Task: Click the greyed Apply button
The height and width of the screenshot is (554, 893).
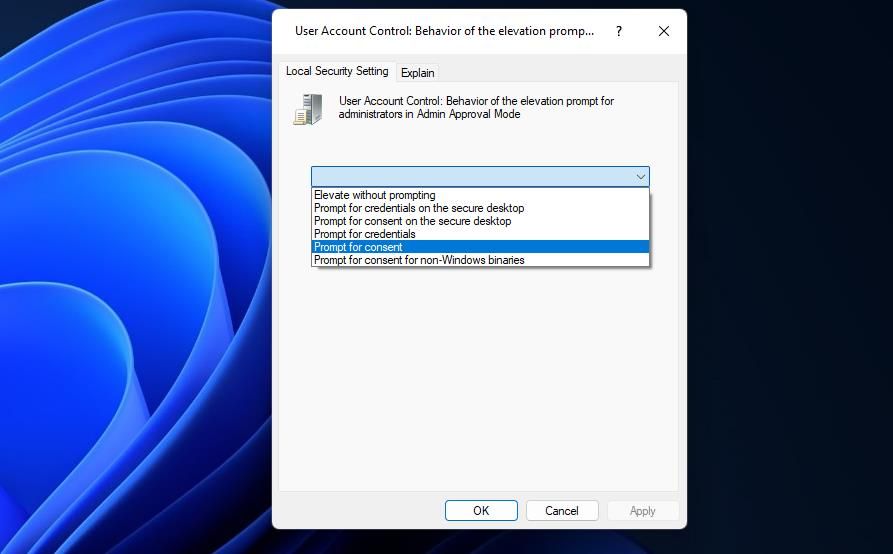Action: pos(642,511)
